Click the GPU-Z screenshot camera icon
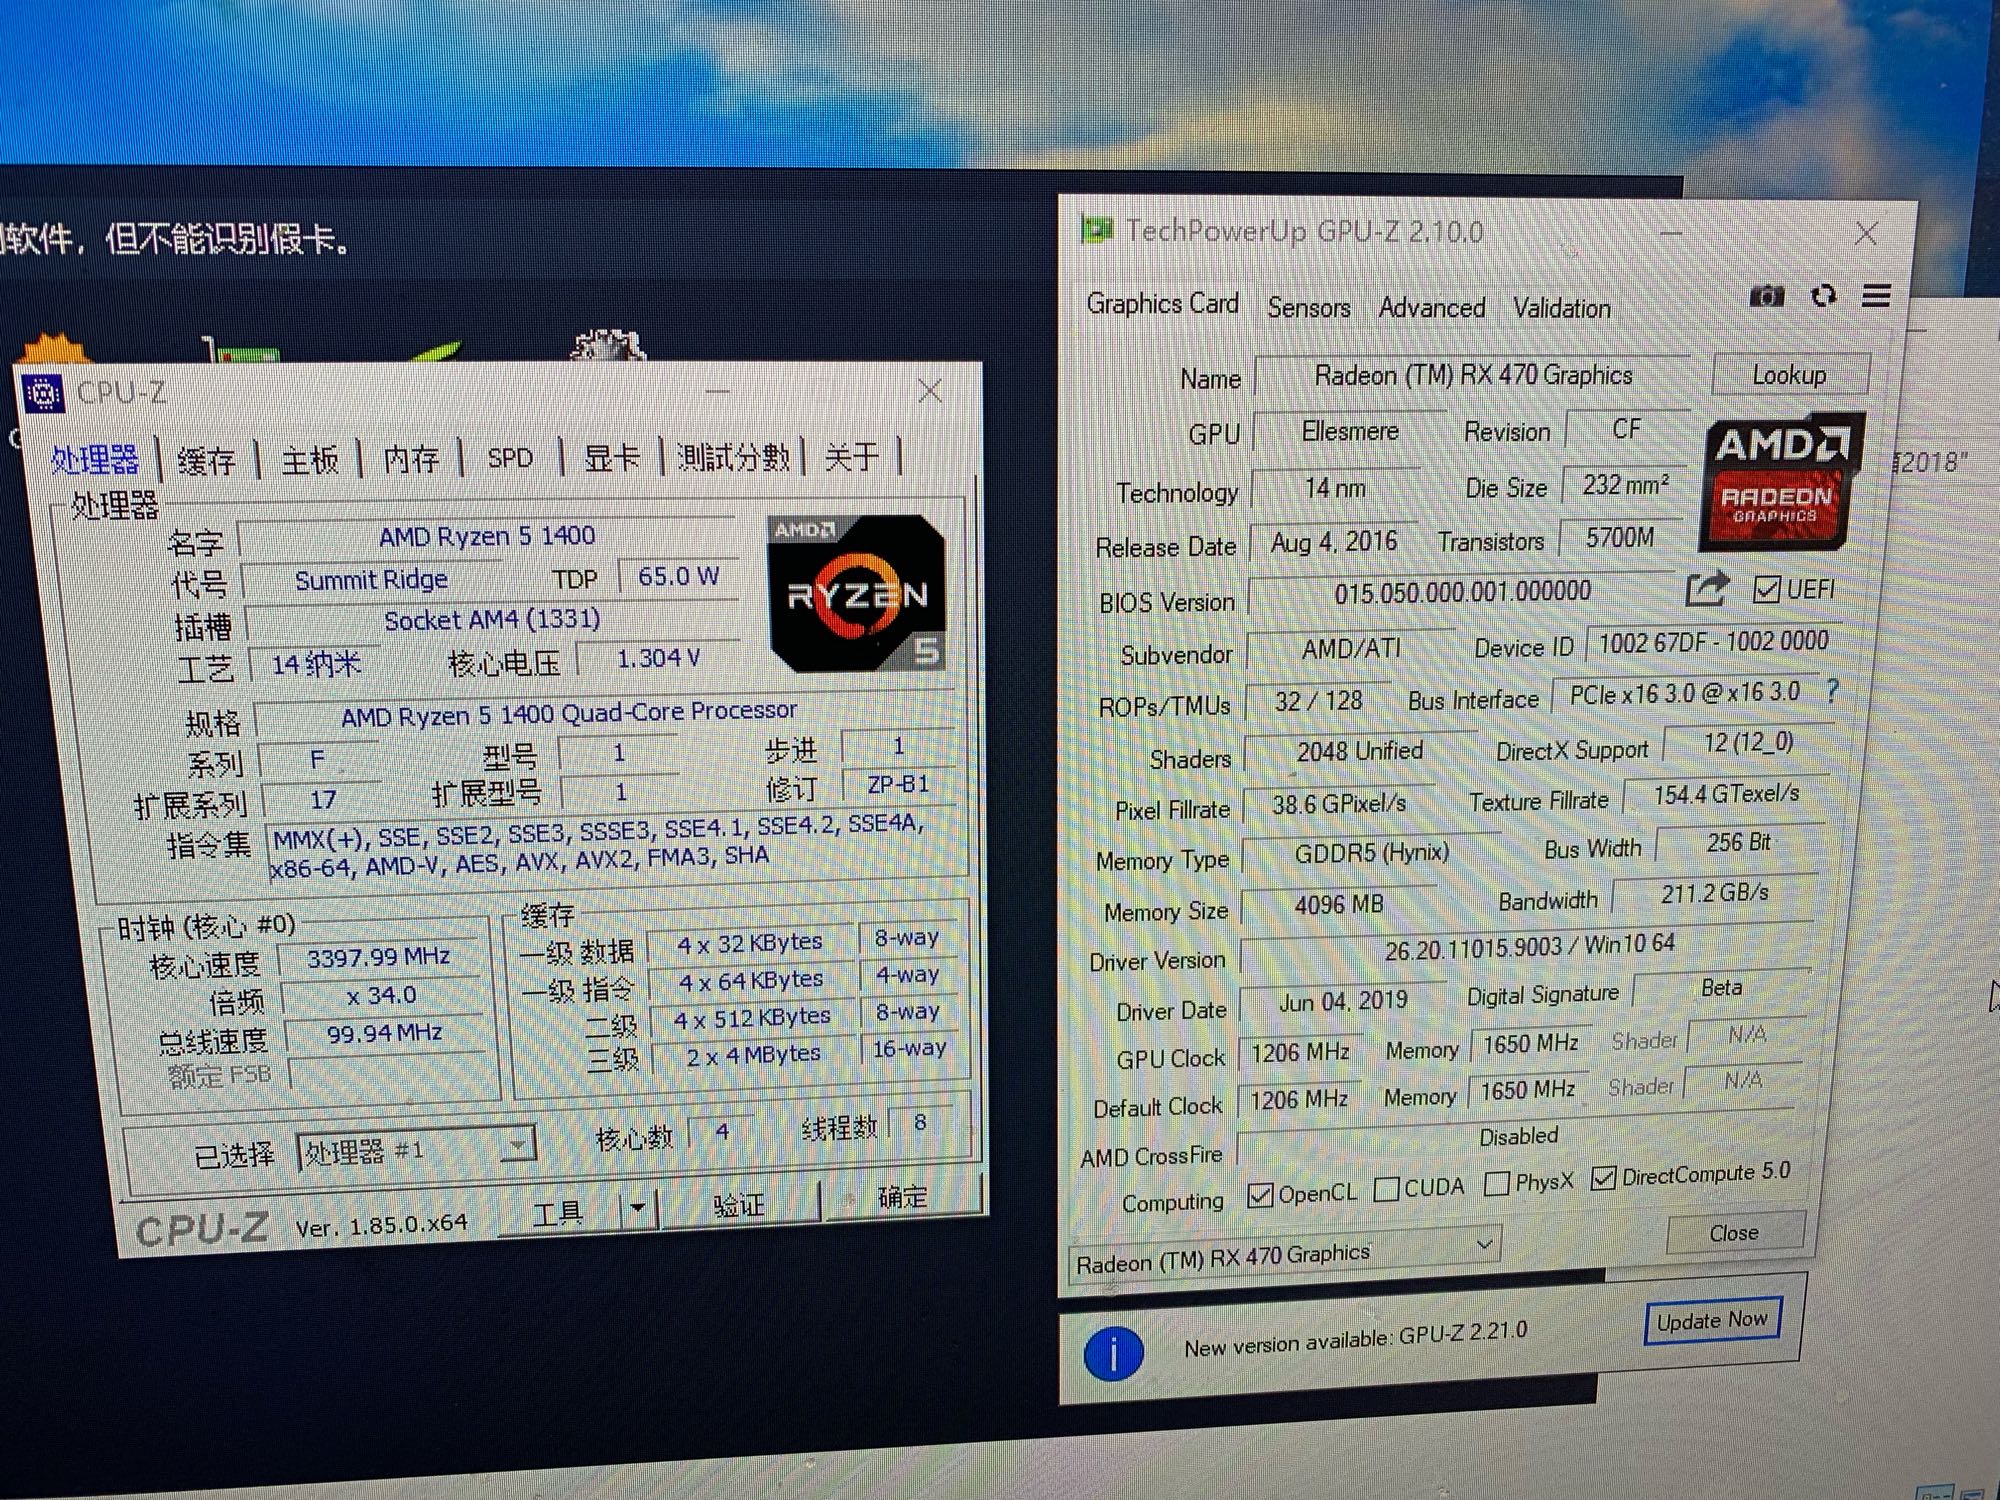Screen dimensions: 2000x1500 tap(1767, 296)
